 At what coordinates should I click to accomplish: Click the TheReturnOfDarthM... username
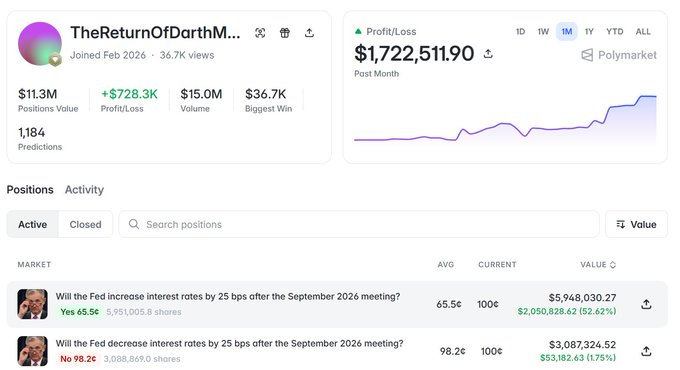click(155, 33)
